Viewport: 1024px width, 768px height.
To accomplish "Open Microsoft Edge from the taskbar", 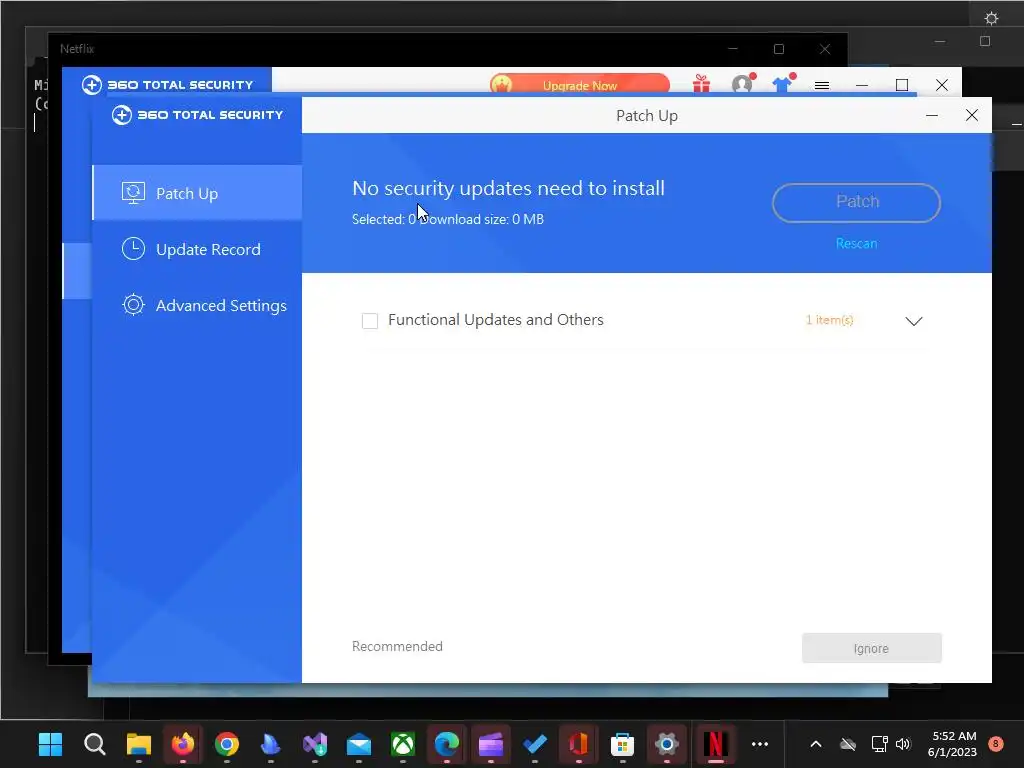I will click(x=447, y=744).
